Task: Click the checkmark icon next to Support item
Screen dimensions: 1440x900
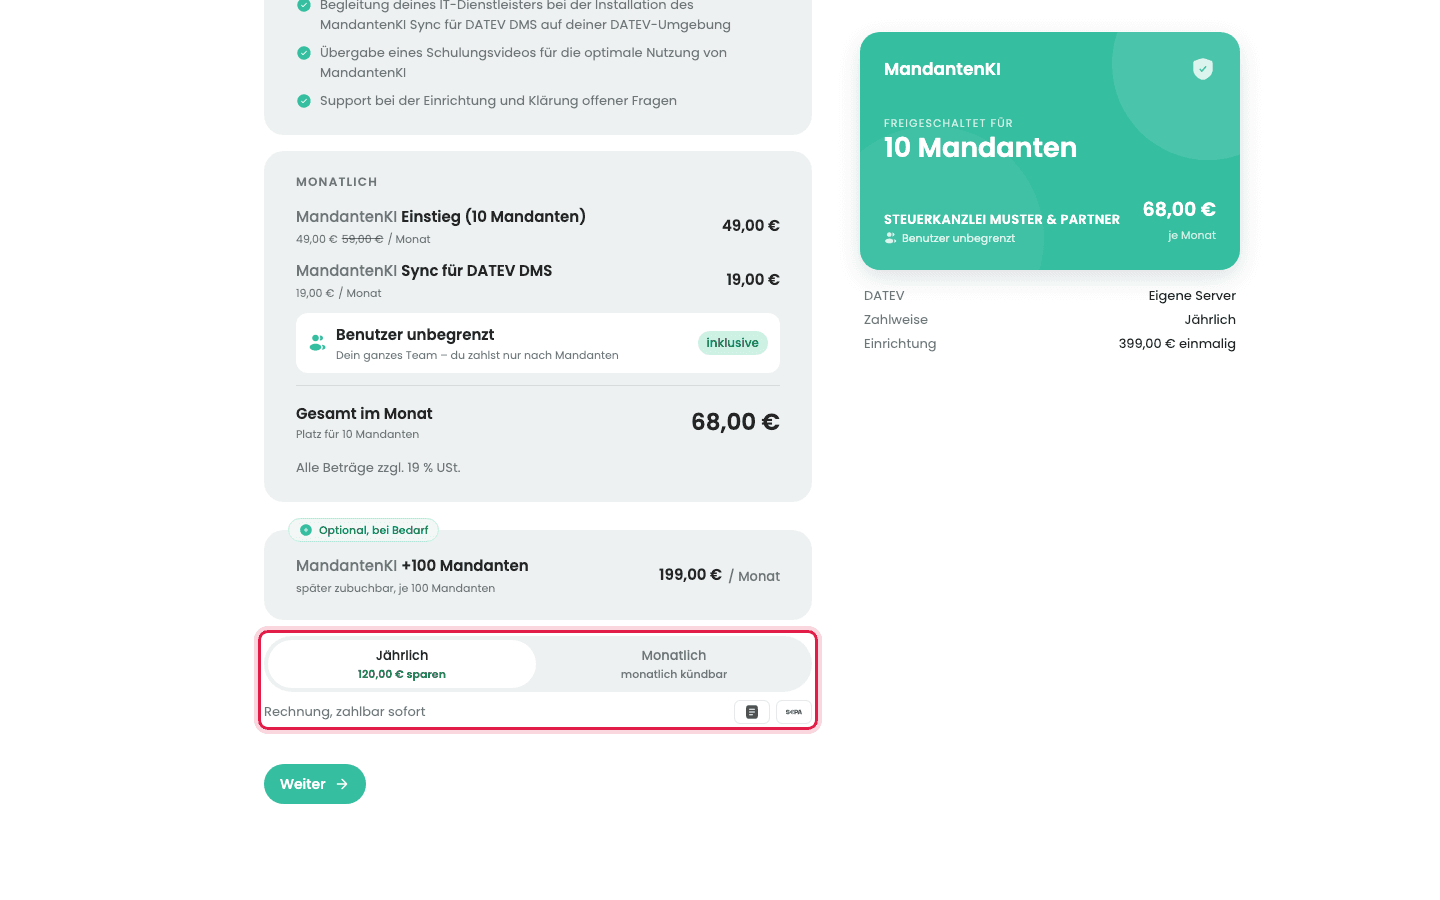Action: (304, 101)
